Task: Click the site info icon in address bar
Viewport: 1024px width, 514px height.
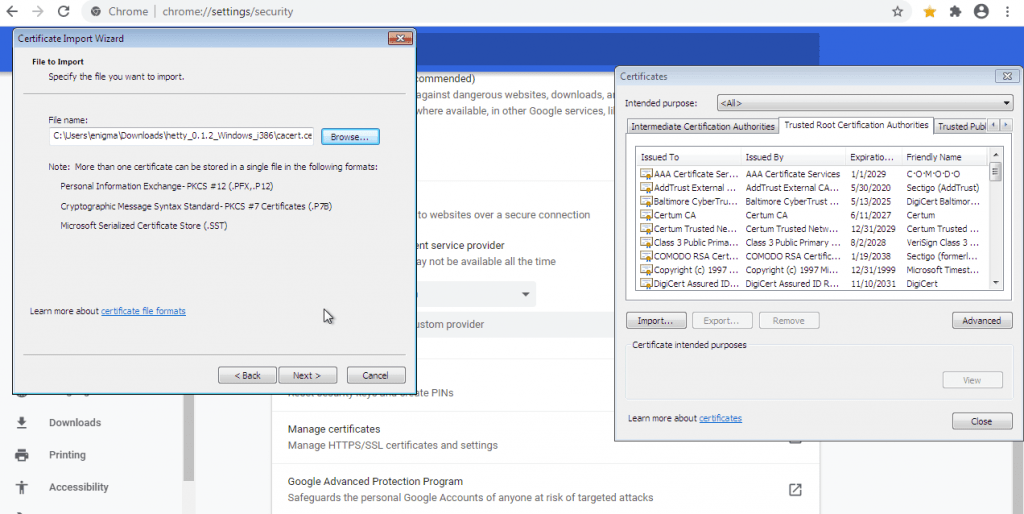Action: tap(96, 11)
